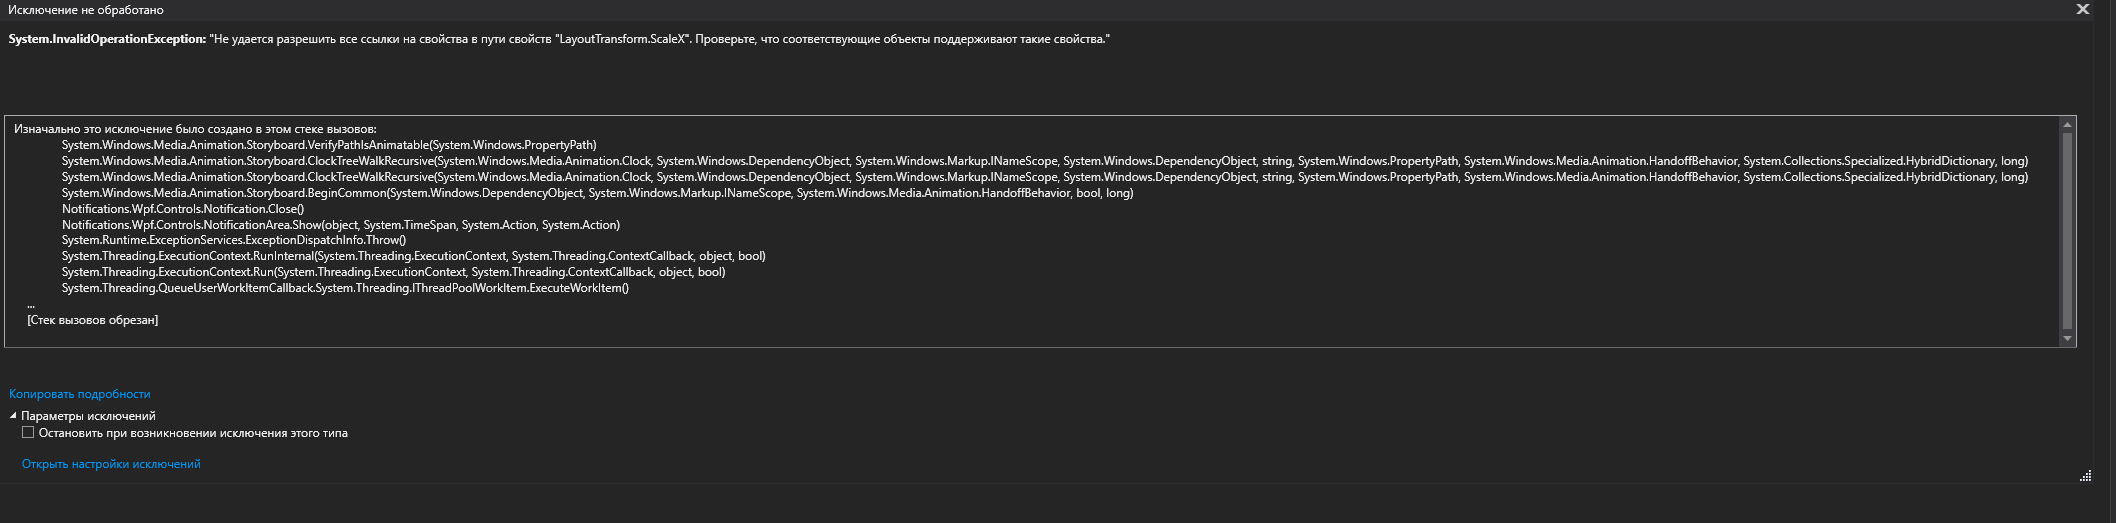
Task: Collapse the "Параметры исключений" section
Action: pyautogui.click(x=14, y=416)
